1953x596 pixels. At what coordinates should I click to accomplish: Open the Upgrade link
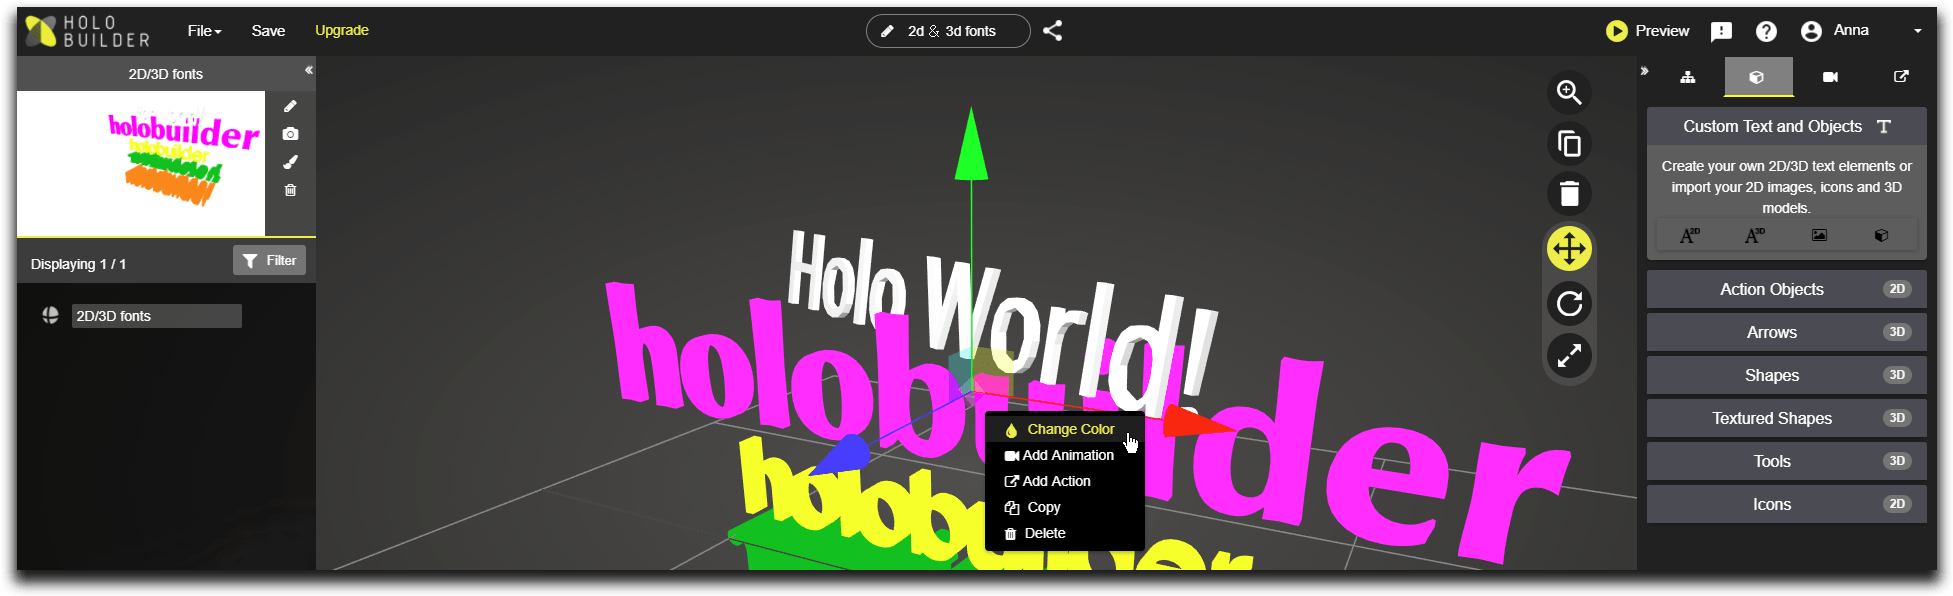pos(342,31)
